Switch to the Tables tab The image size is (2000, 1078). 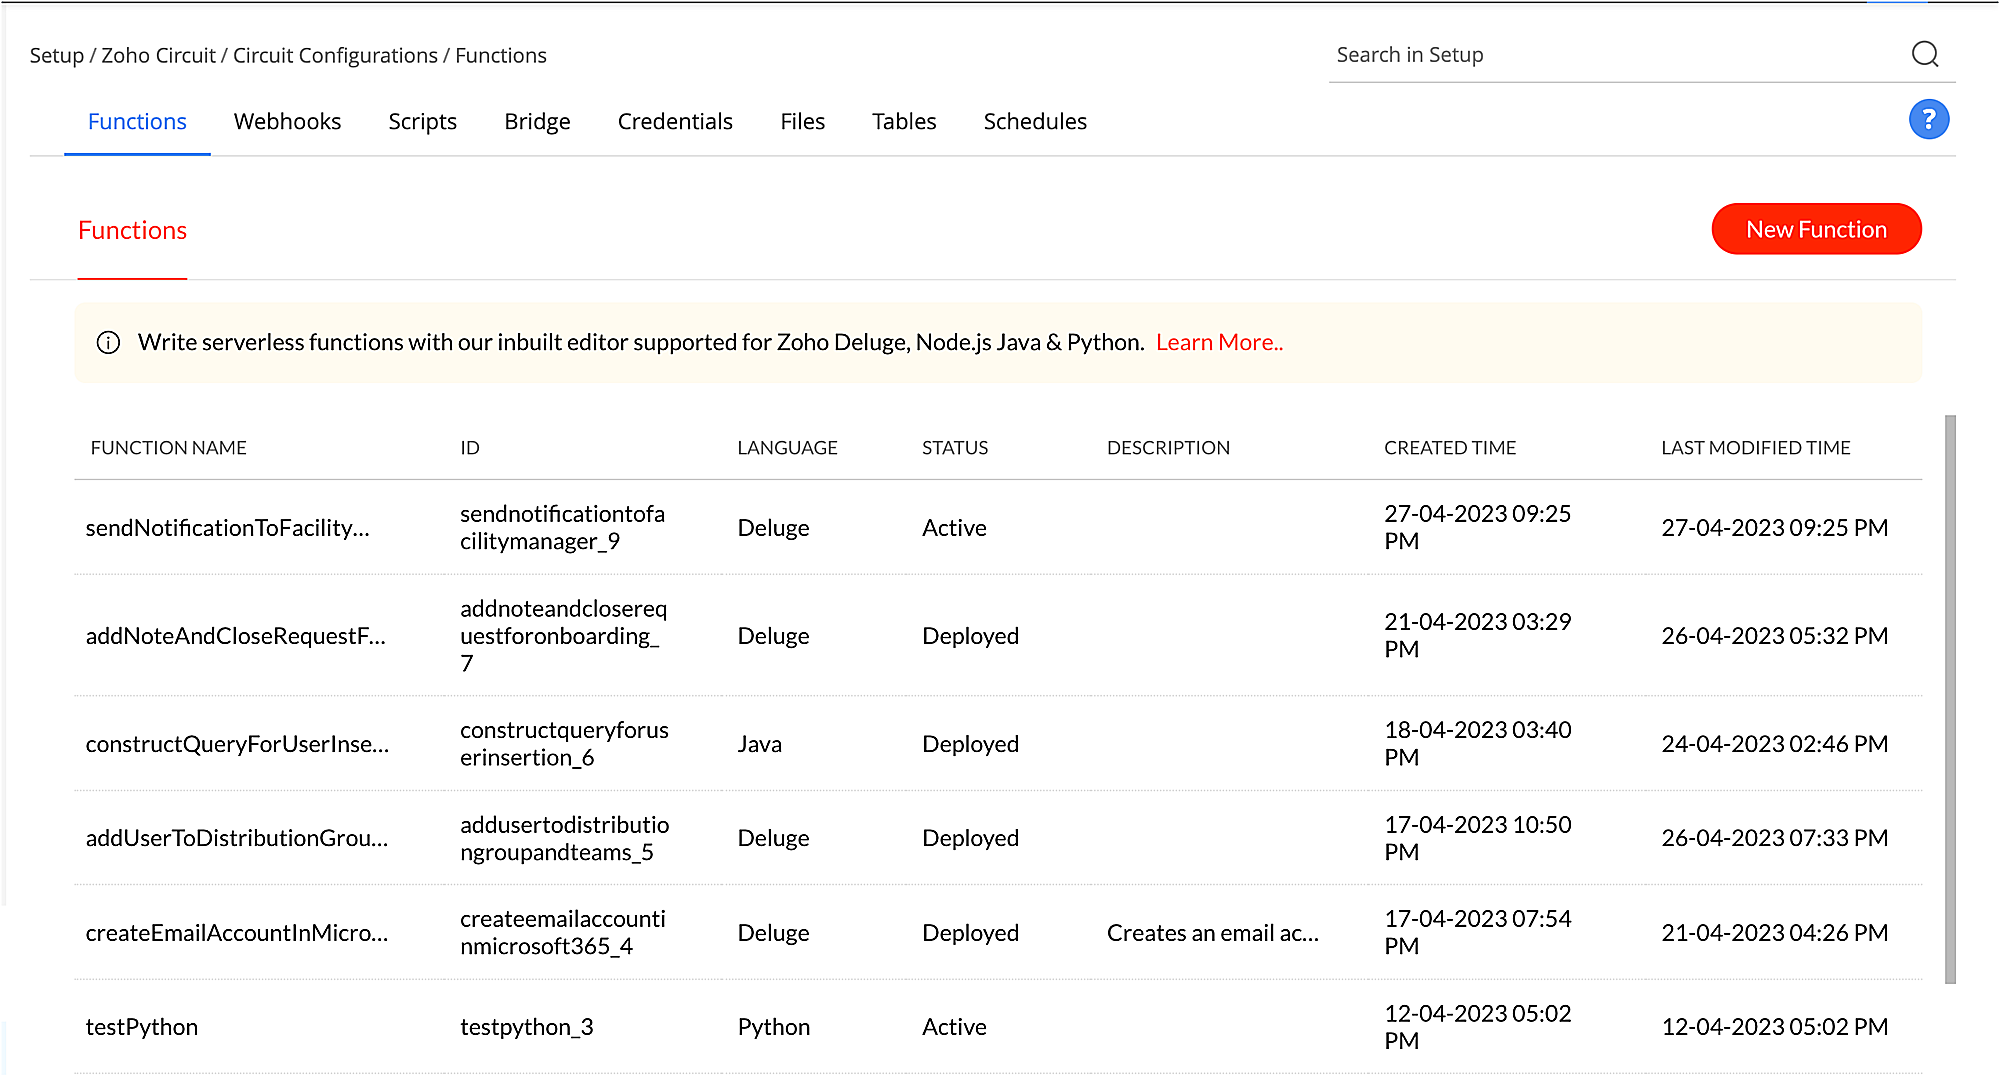(903, 122)
